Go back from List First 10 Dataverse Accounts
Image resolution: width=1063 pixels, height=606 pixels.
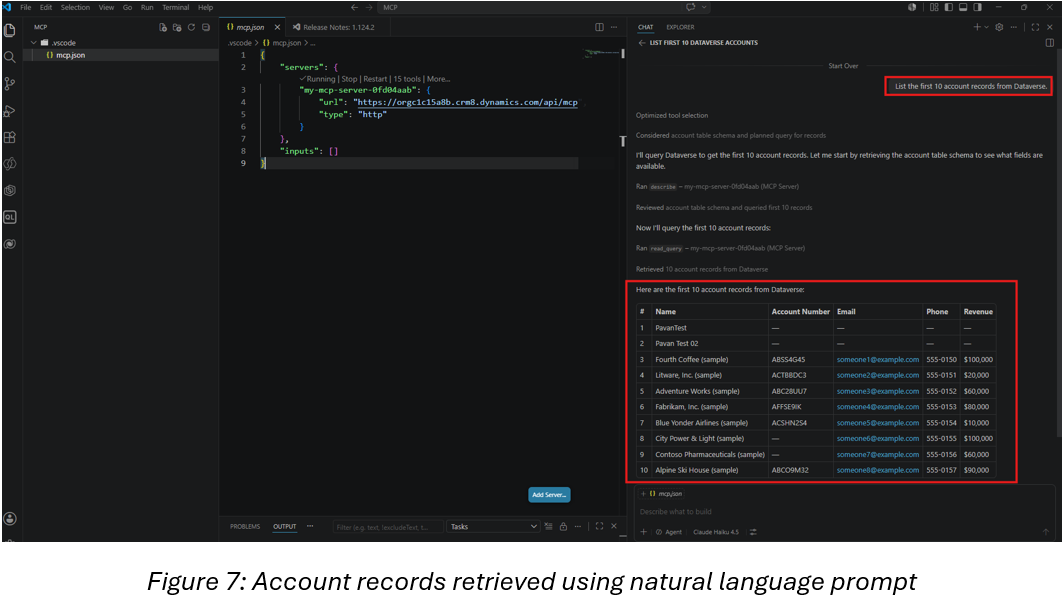642,43
